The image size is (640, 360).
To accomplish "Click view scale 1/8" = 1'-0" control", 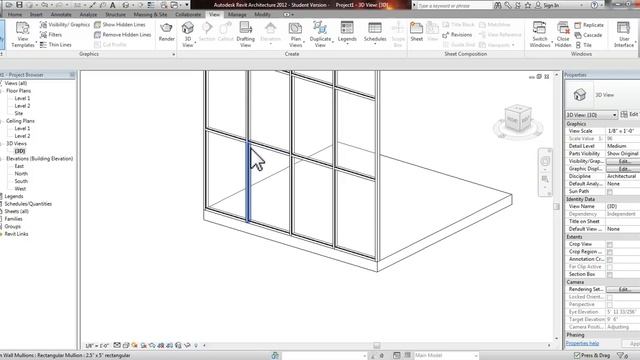I will [x=97, y=346].
